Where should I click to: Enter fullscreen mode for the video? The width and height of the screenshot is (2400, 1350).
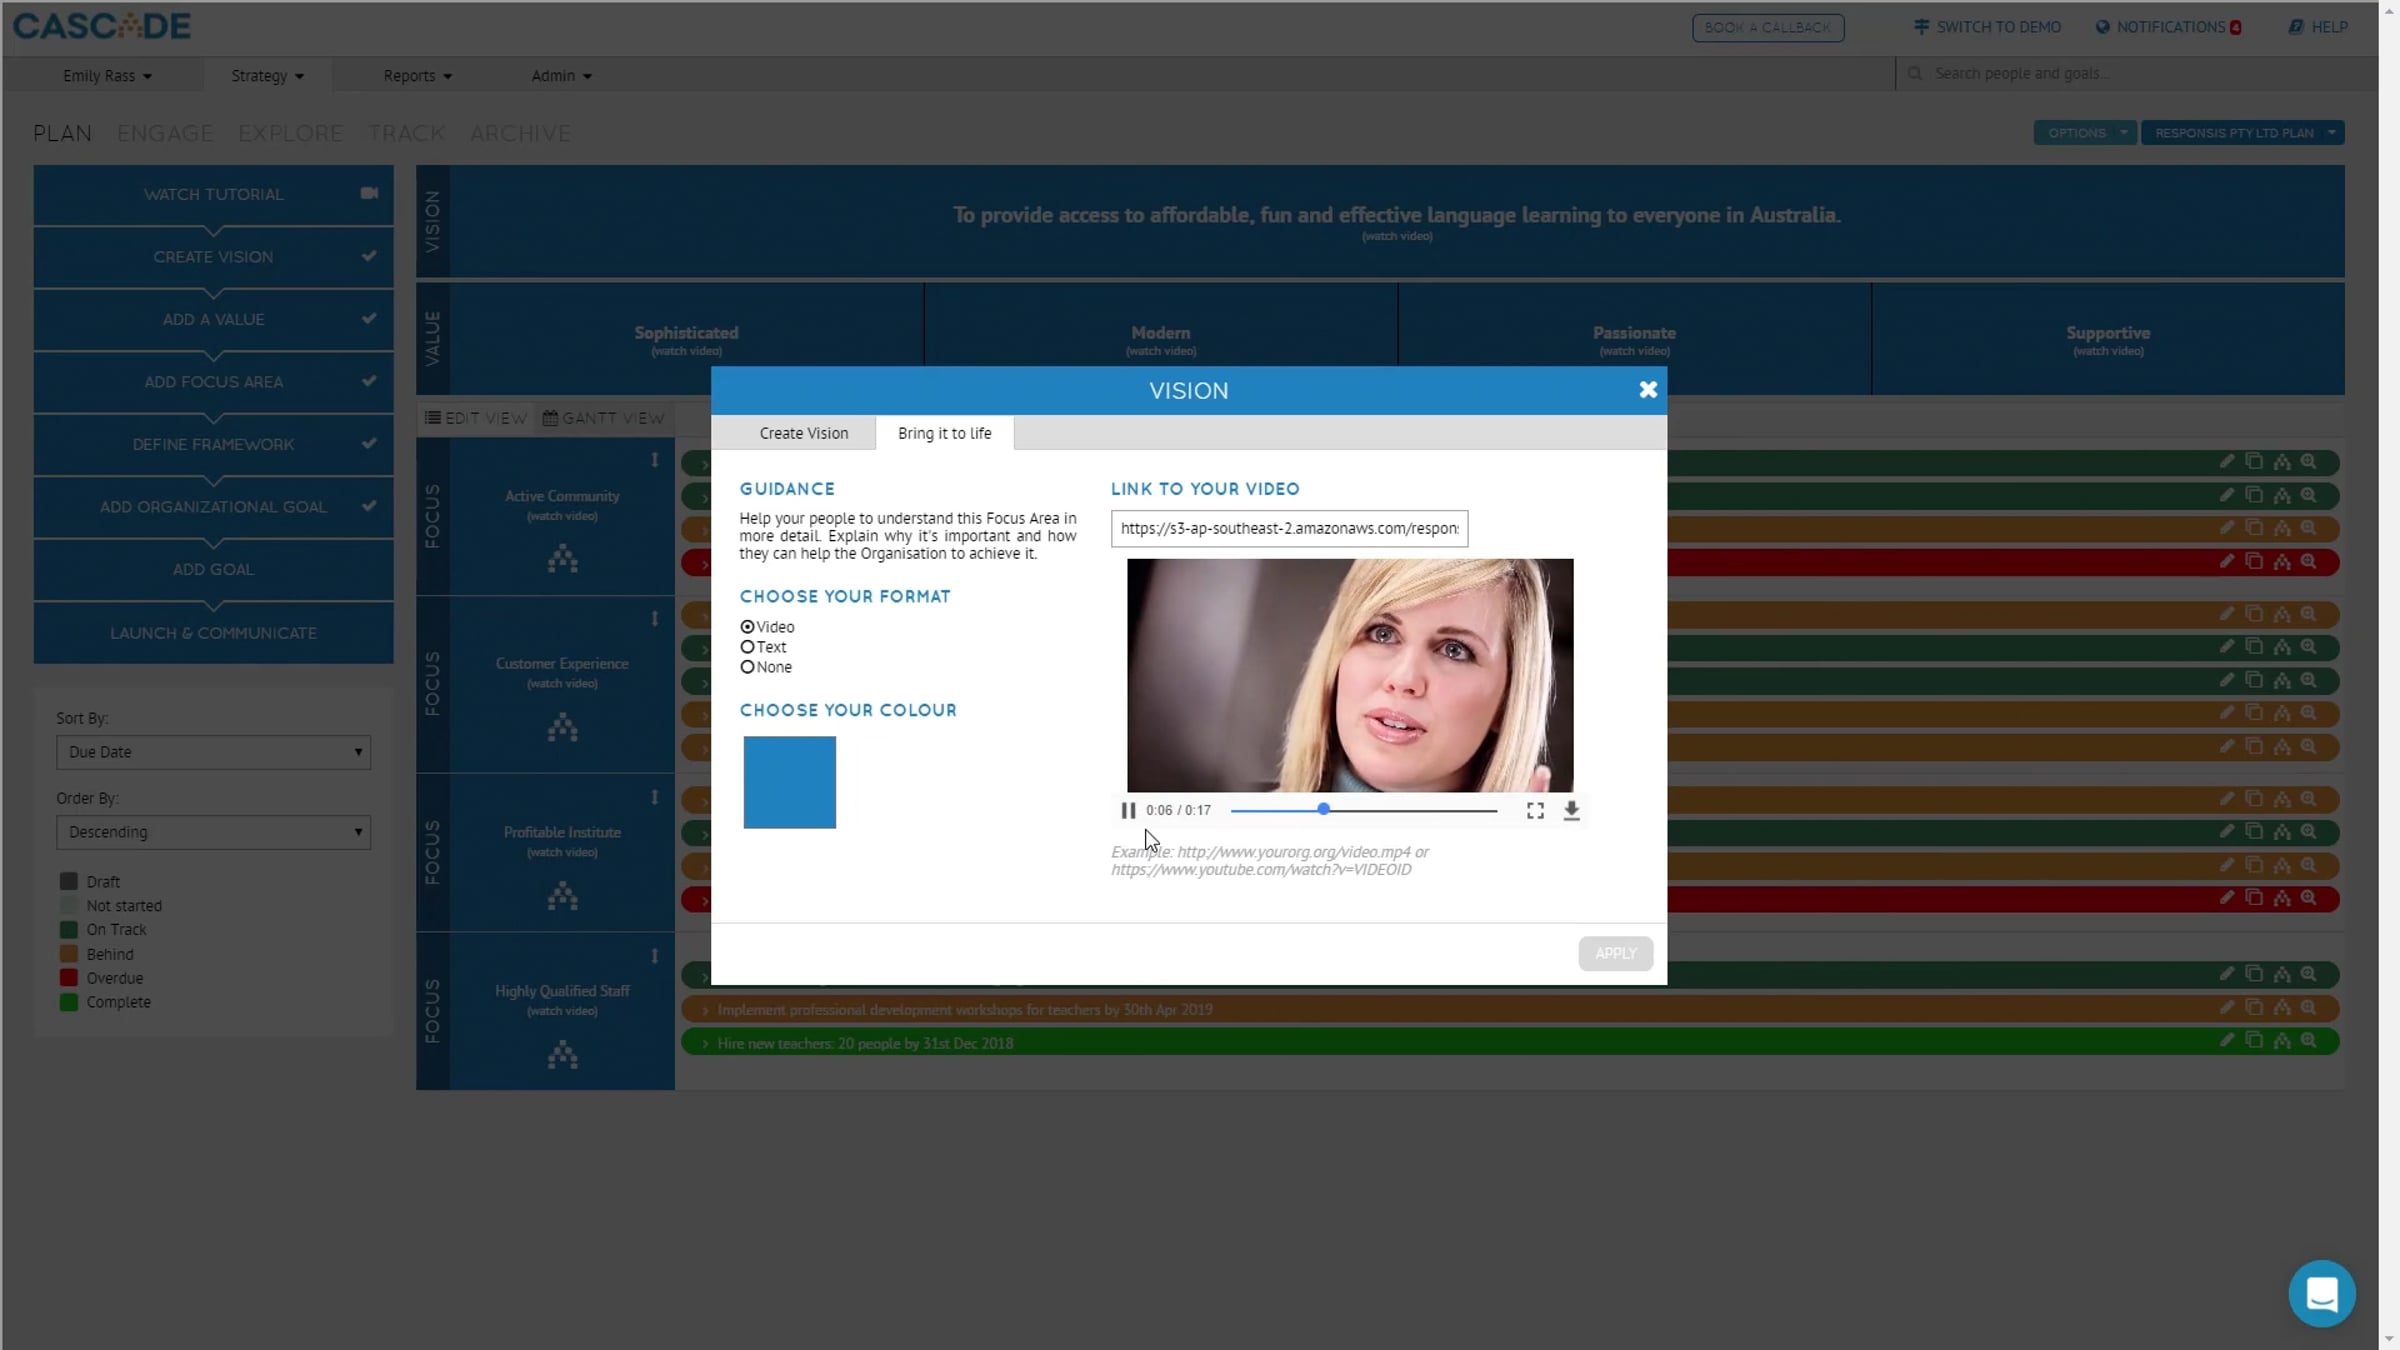(x=1535, y=810)
